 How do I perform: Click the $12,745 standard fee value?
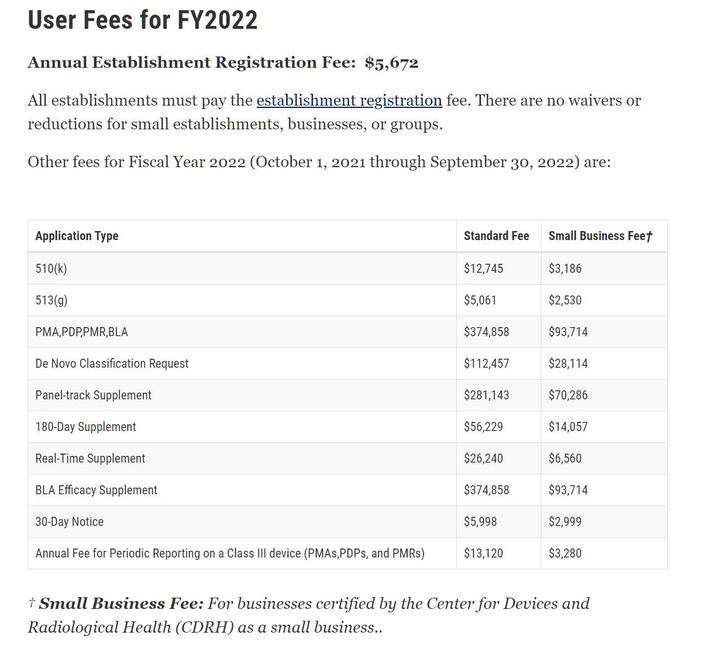click(x=484, y=268)
